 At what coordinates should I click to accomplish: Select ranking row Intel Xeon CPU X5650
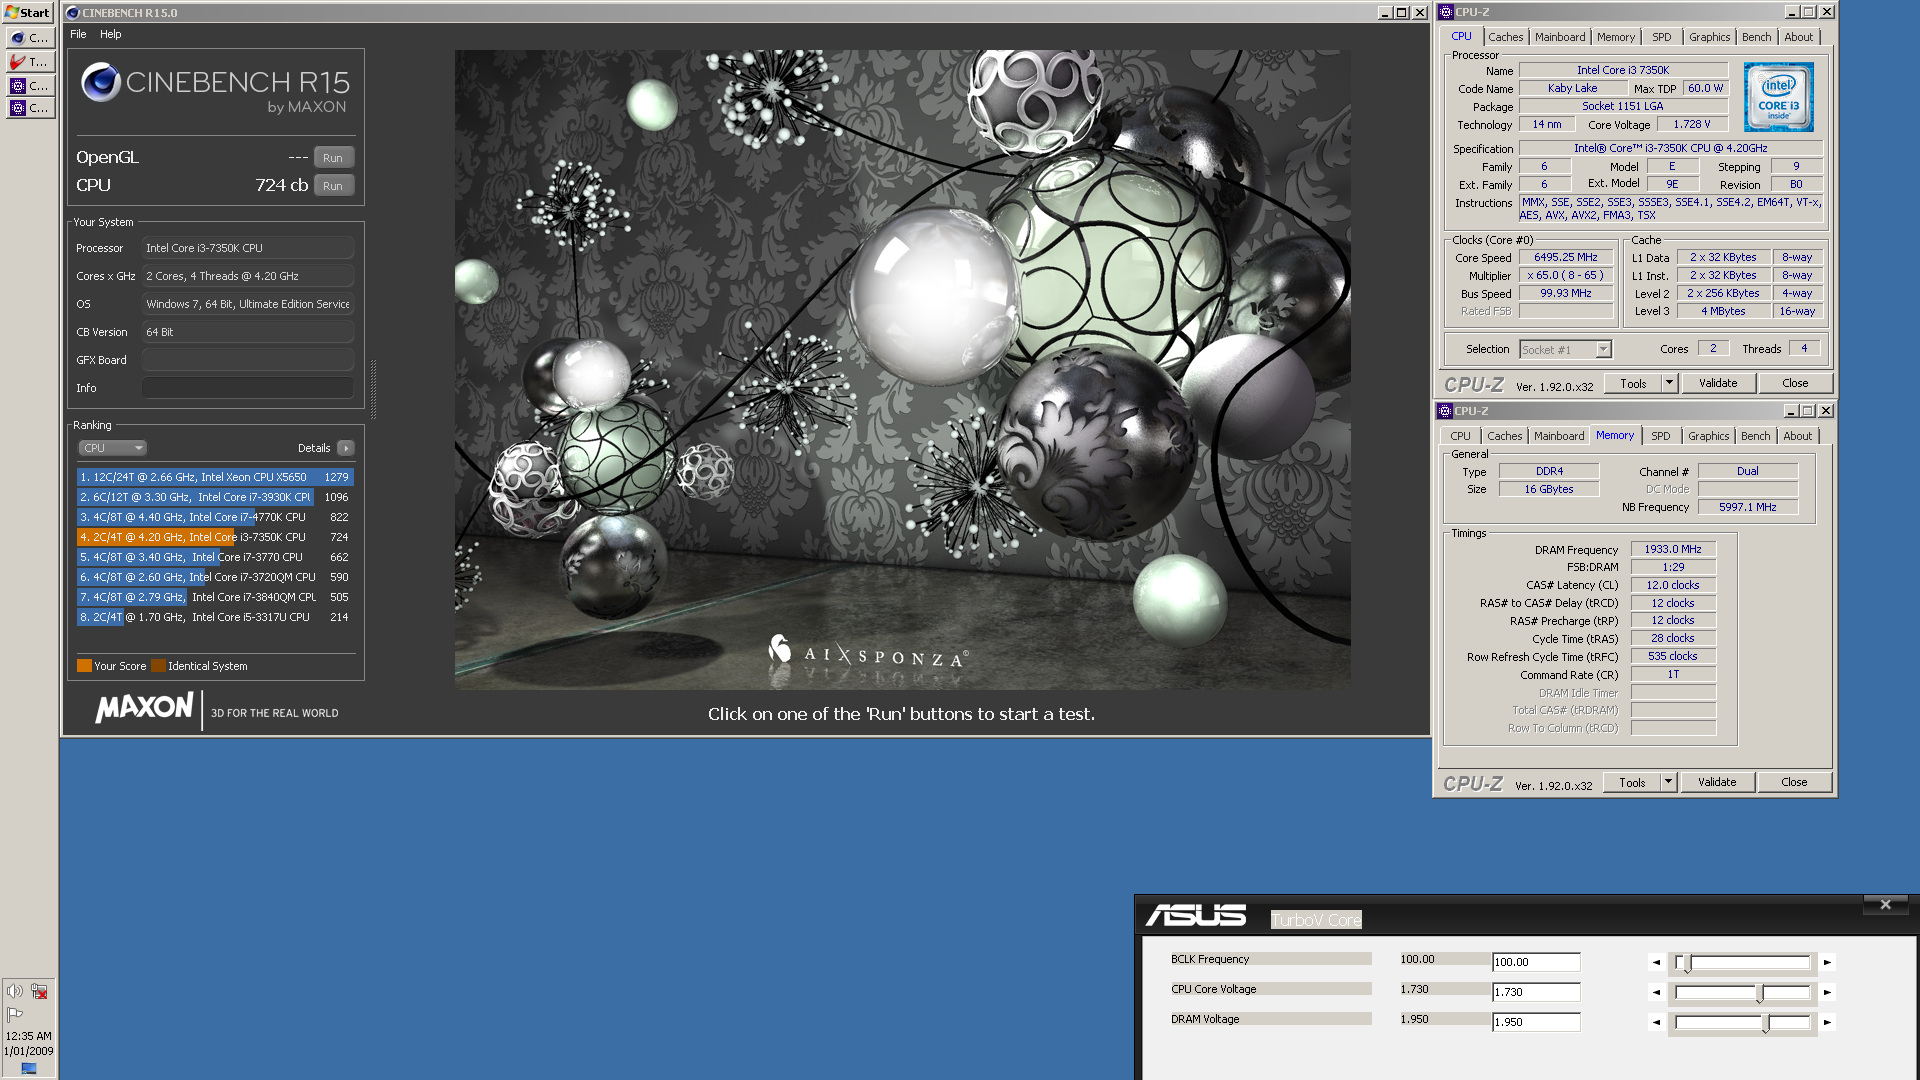(215, 477)
